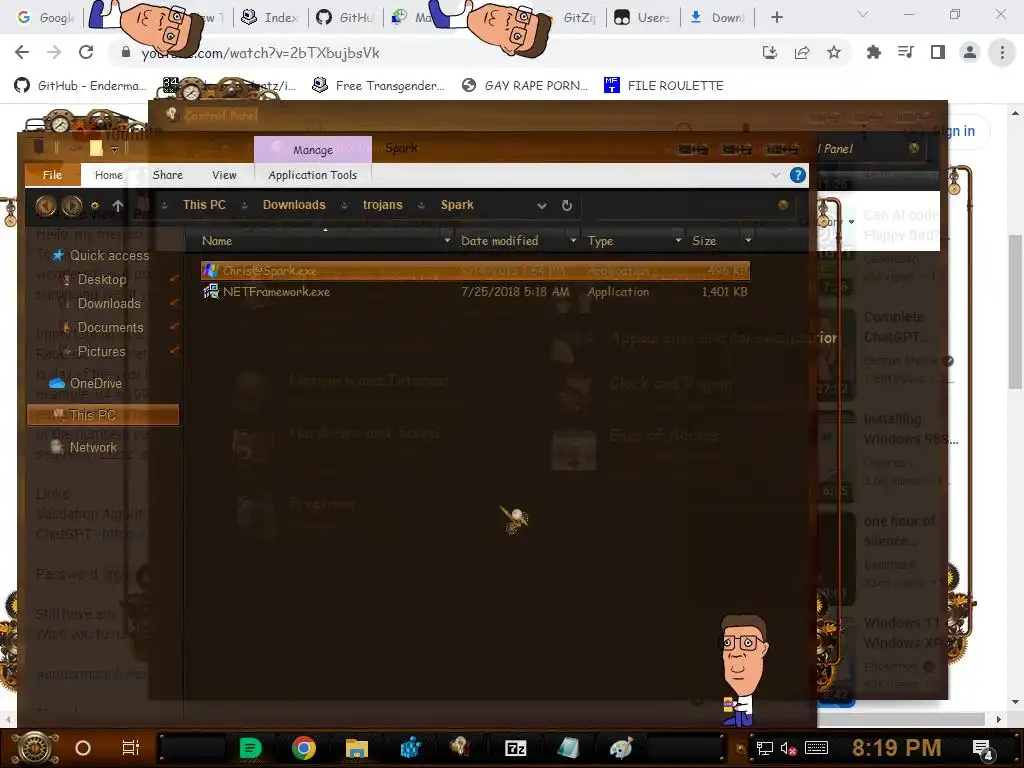
Task: Reload the Chrome page
Action: pyautogui.click(x=86, y=52)
